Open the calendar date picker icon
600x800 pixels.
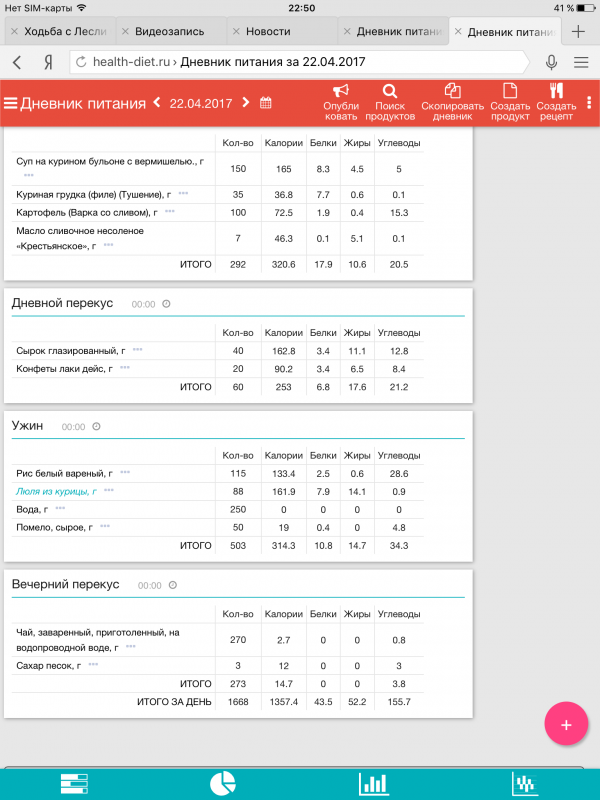[266, 103]
